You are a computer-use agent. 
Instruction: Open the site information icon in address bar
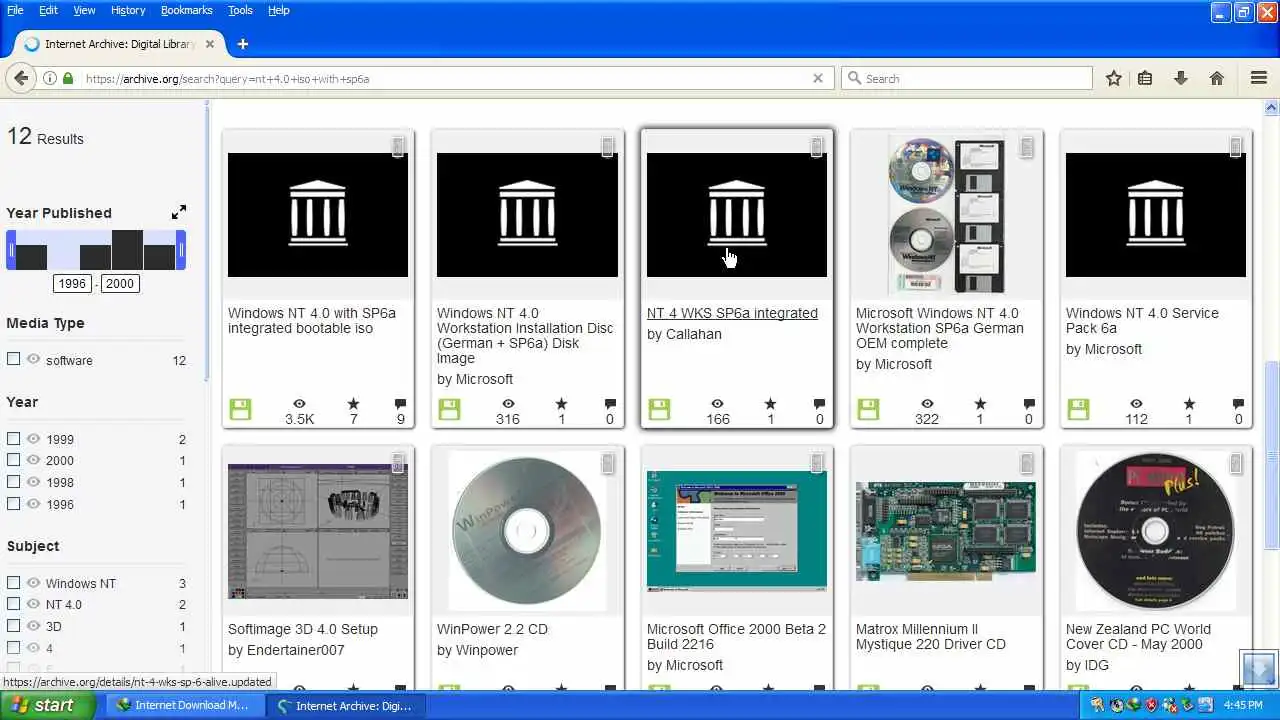[x=49, y=78]
